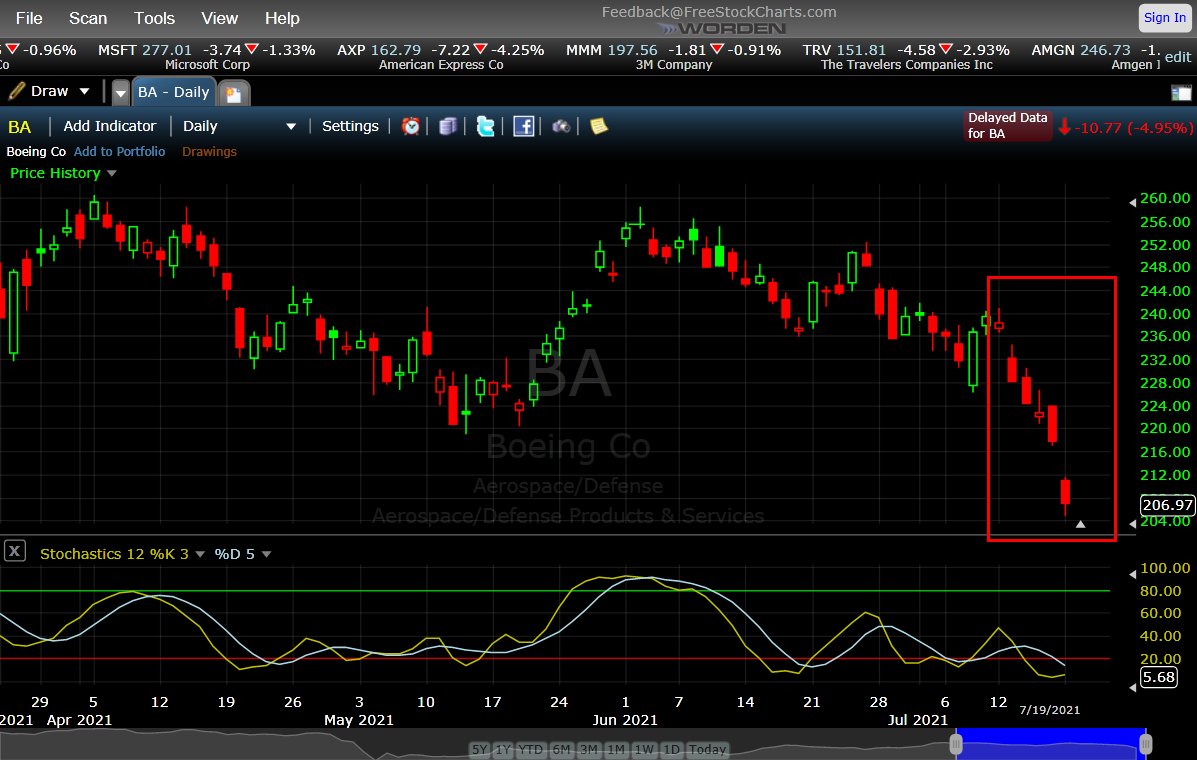Click the Worden logo
The height and width of the screenshot is (760, 1197).
click(721, 28)
